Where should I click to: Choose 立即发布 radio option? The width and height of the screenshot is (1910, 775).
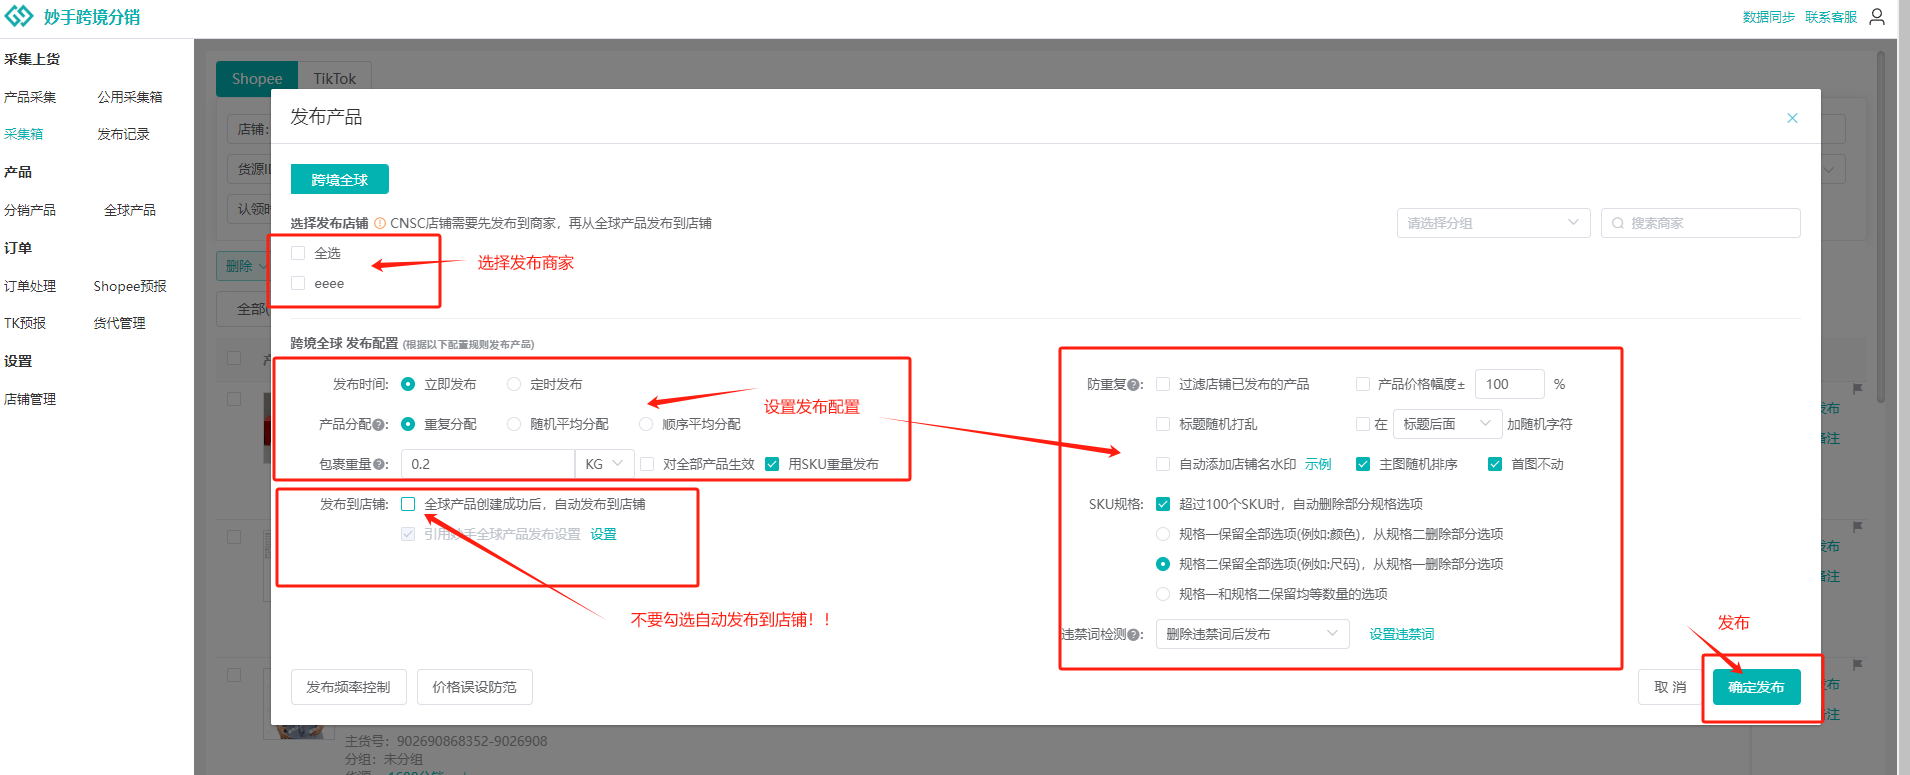tap(408, 384)
